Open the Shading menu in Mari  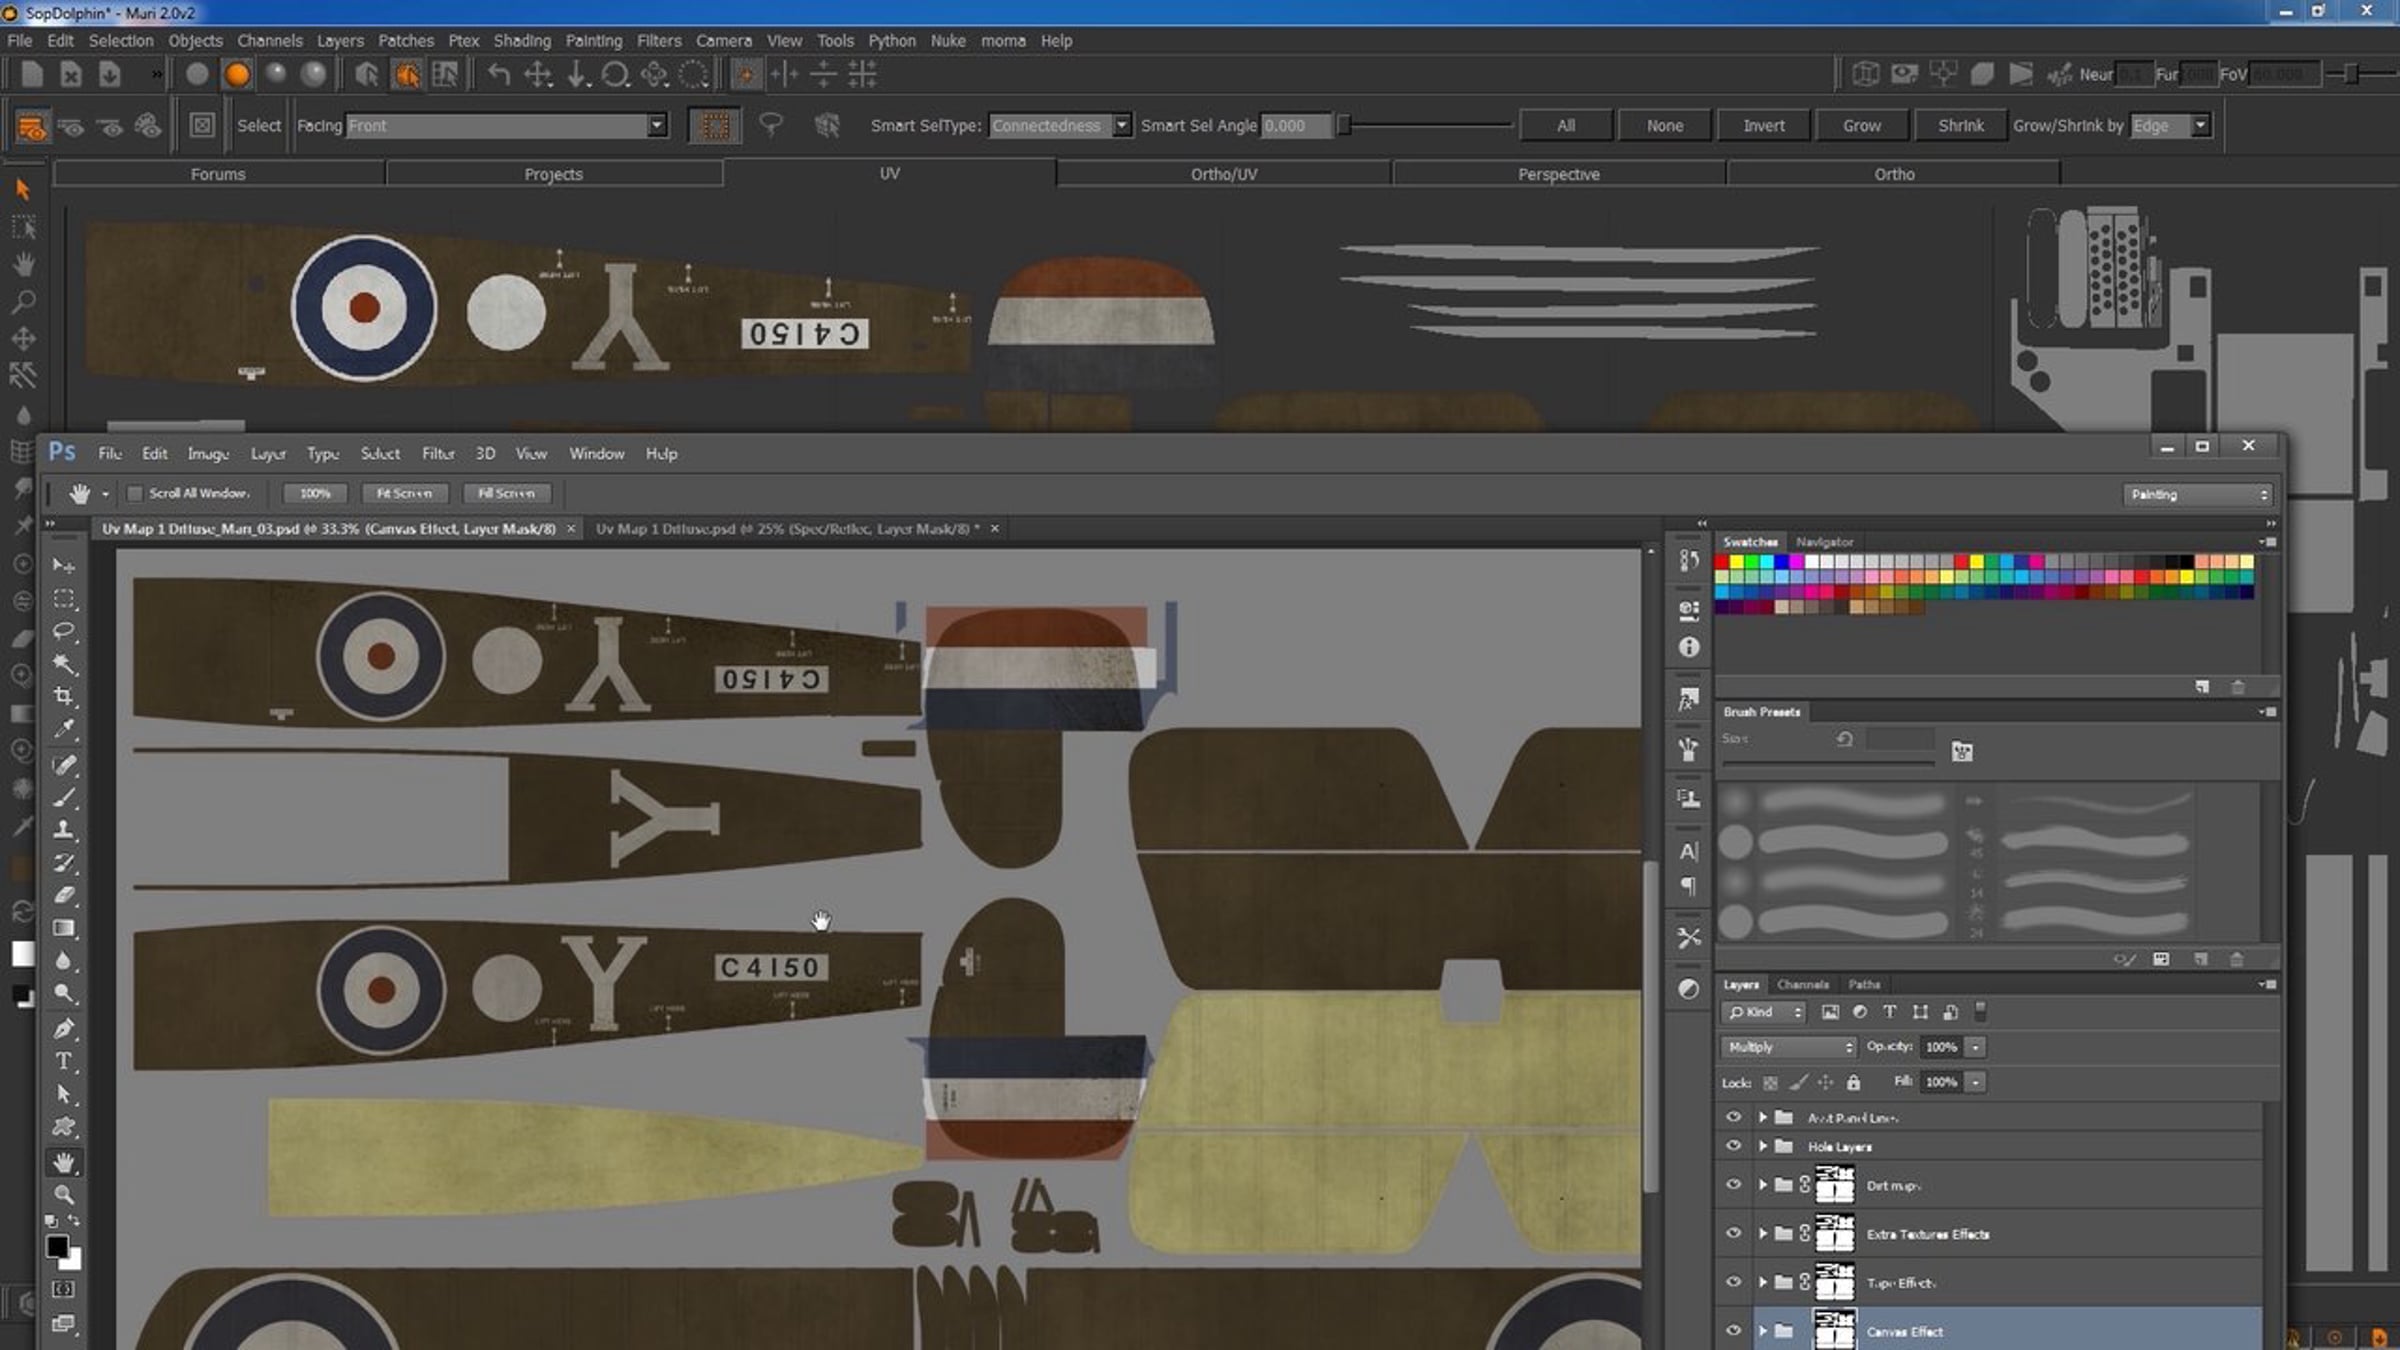coord(522,41)
